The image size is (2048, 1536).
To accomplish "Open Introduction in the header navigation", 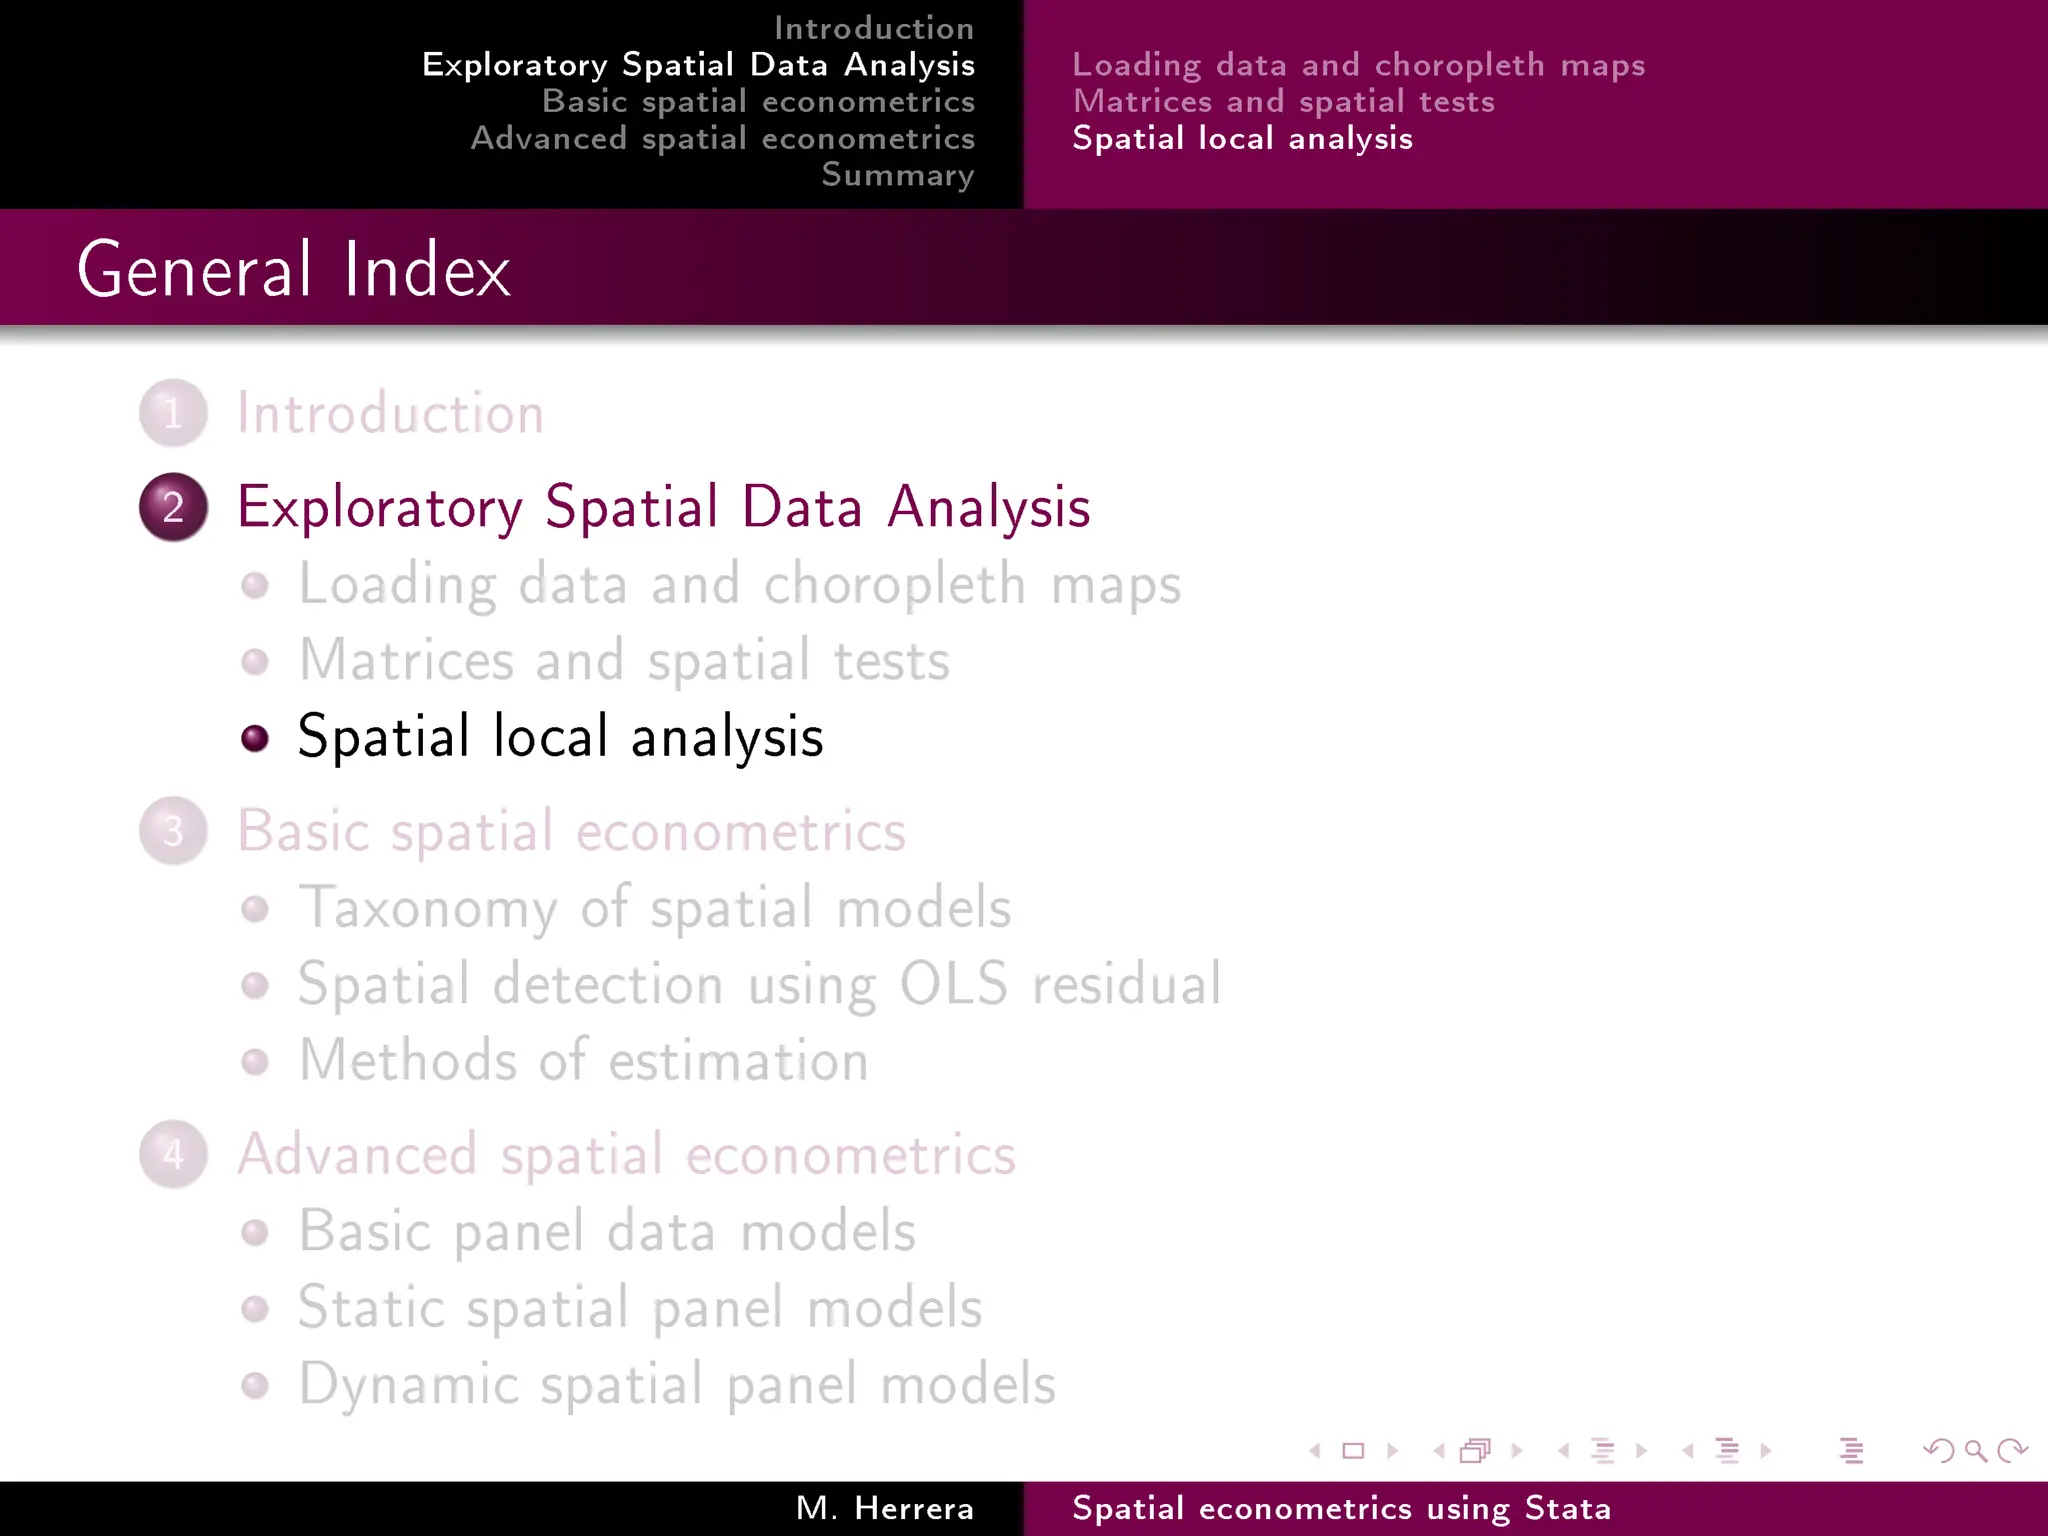I will (874, 28).
